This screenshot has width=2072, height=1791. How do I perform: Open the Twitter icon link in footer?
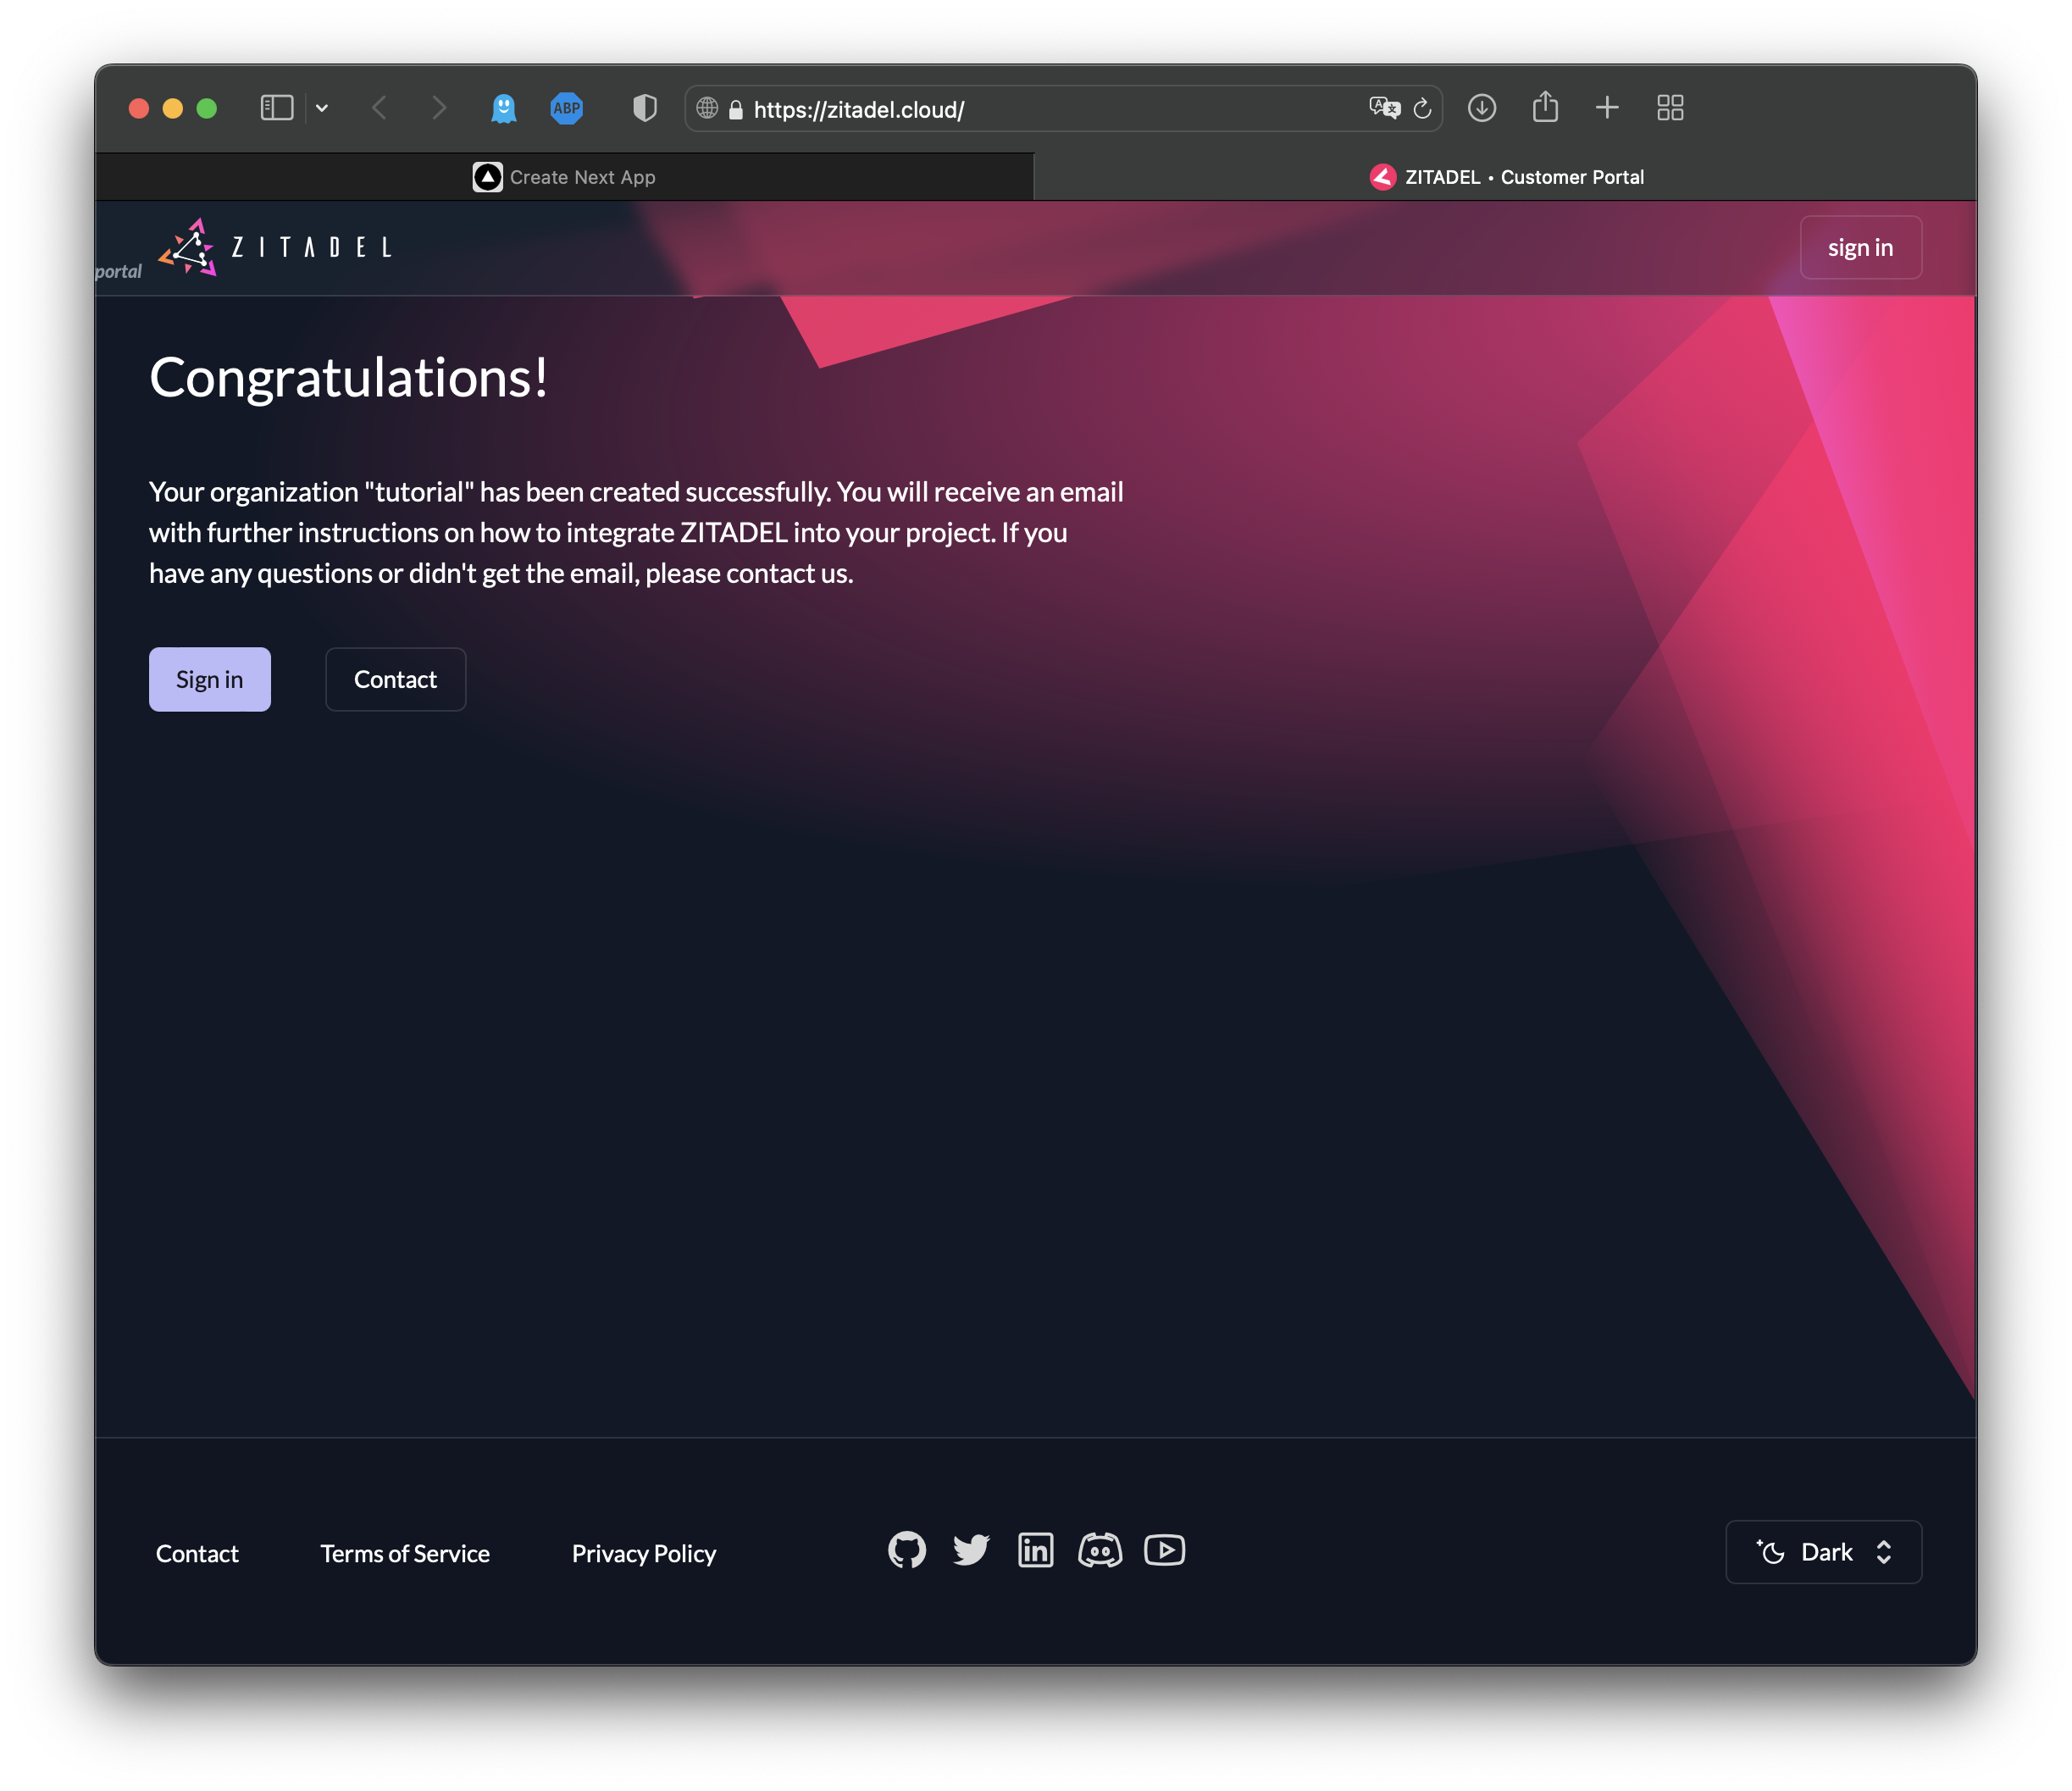point(971,1550)
